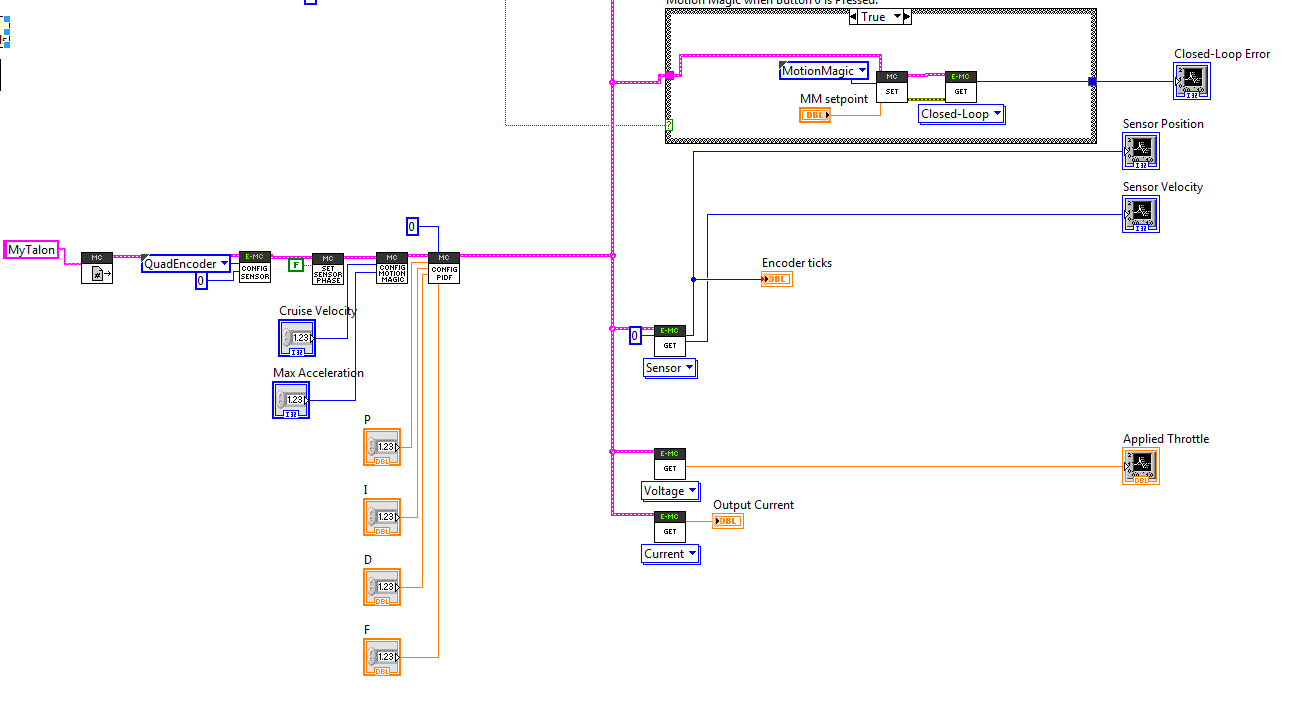Open the Current enum selector dropdown
Screen dimensions: 1298x708
pos(691,554)
